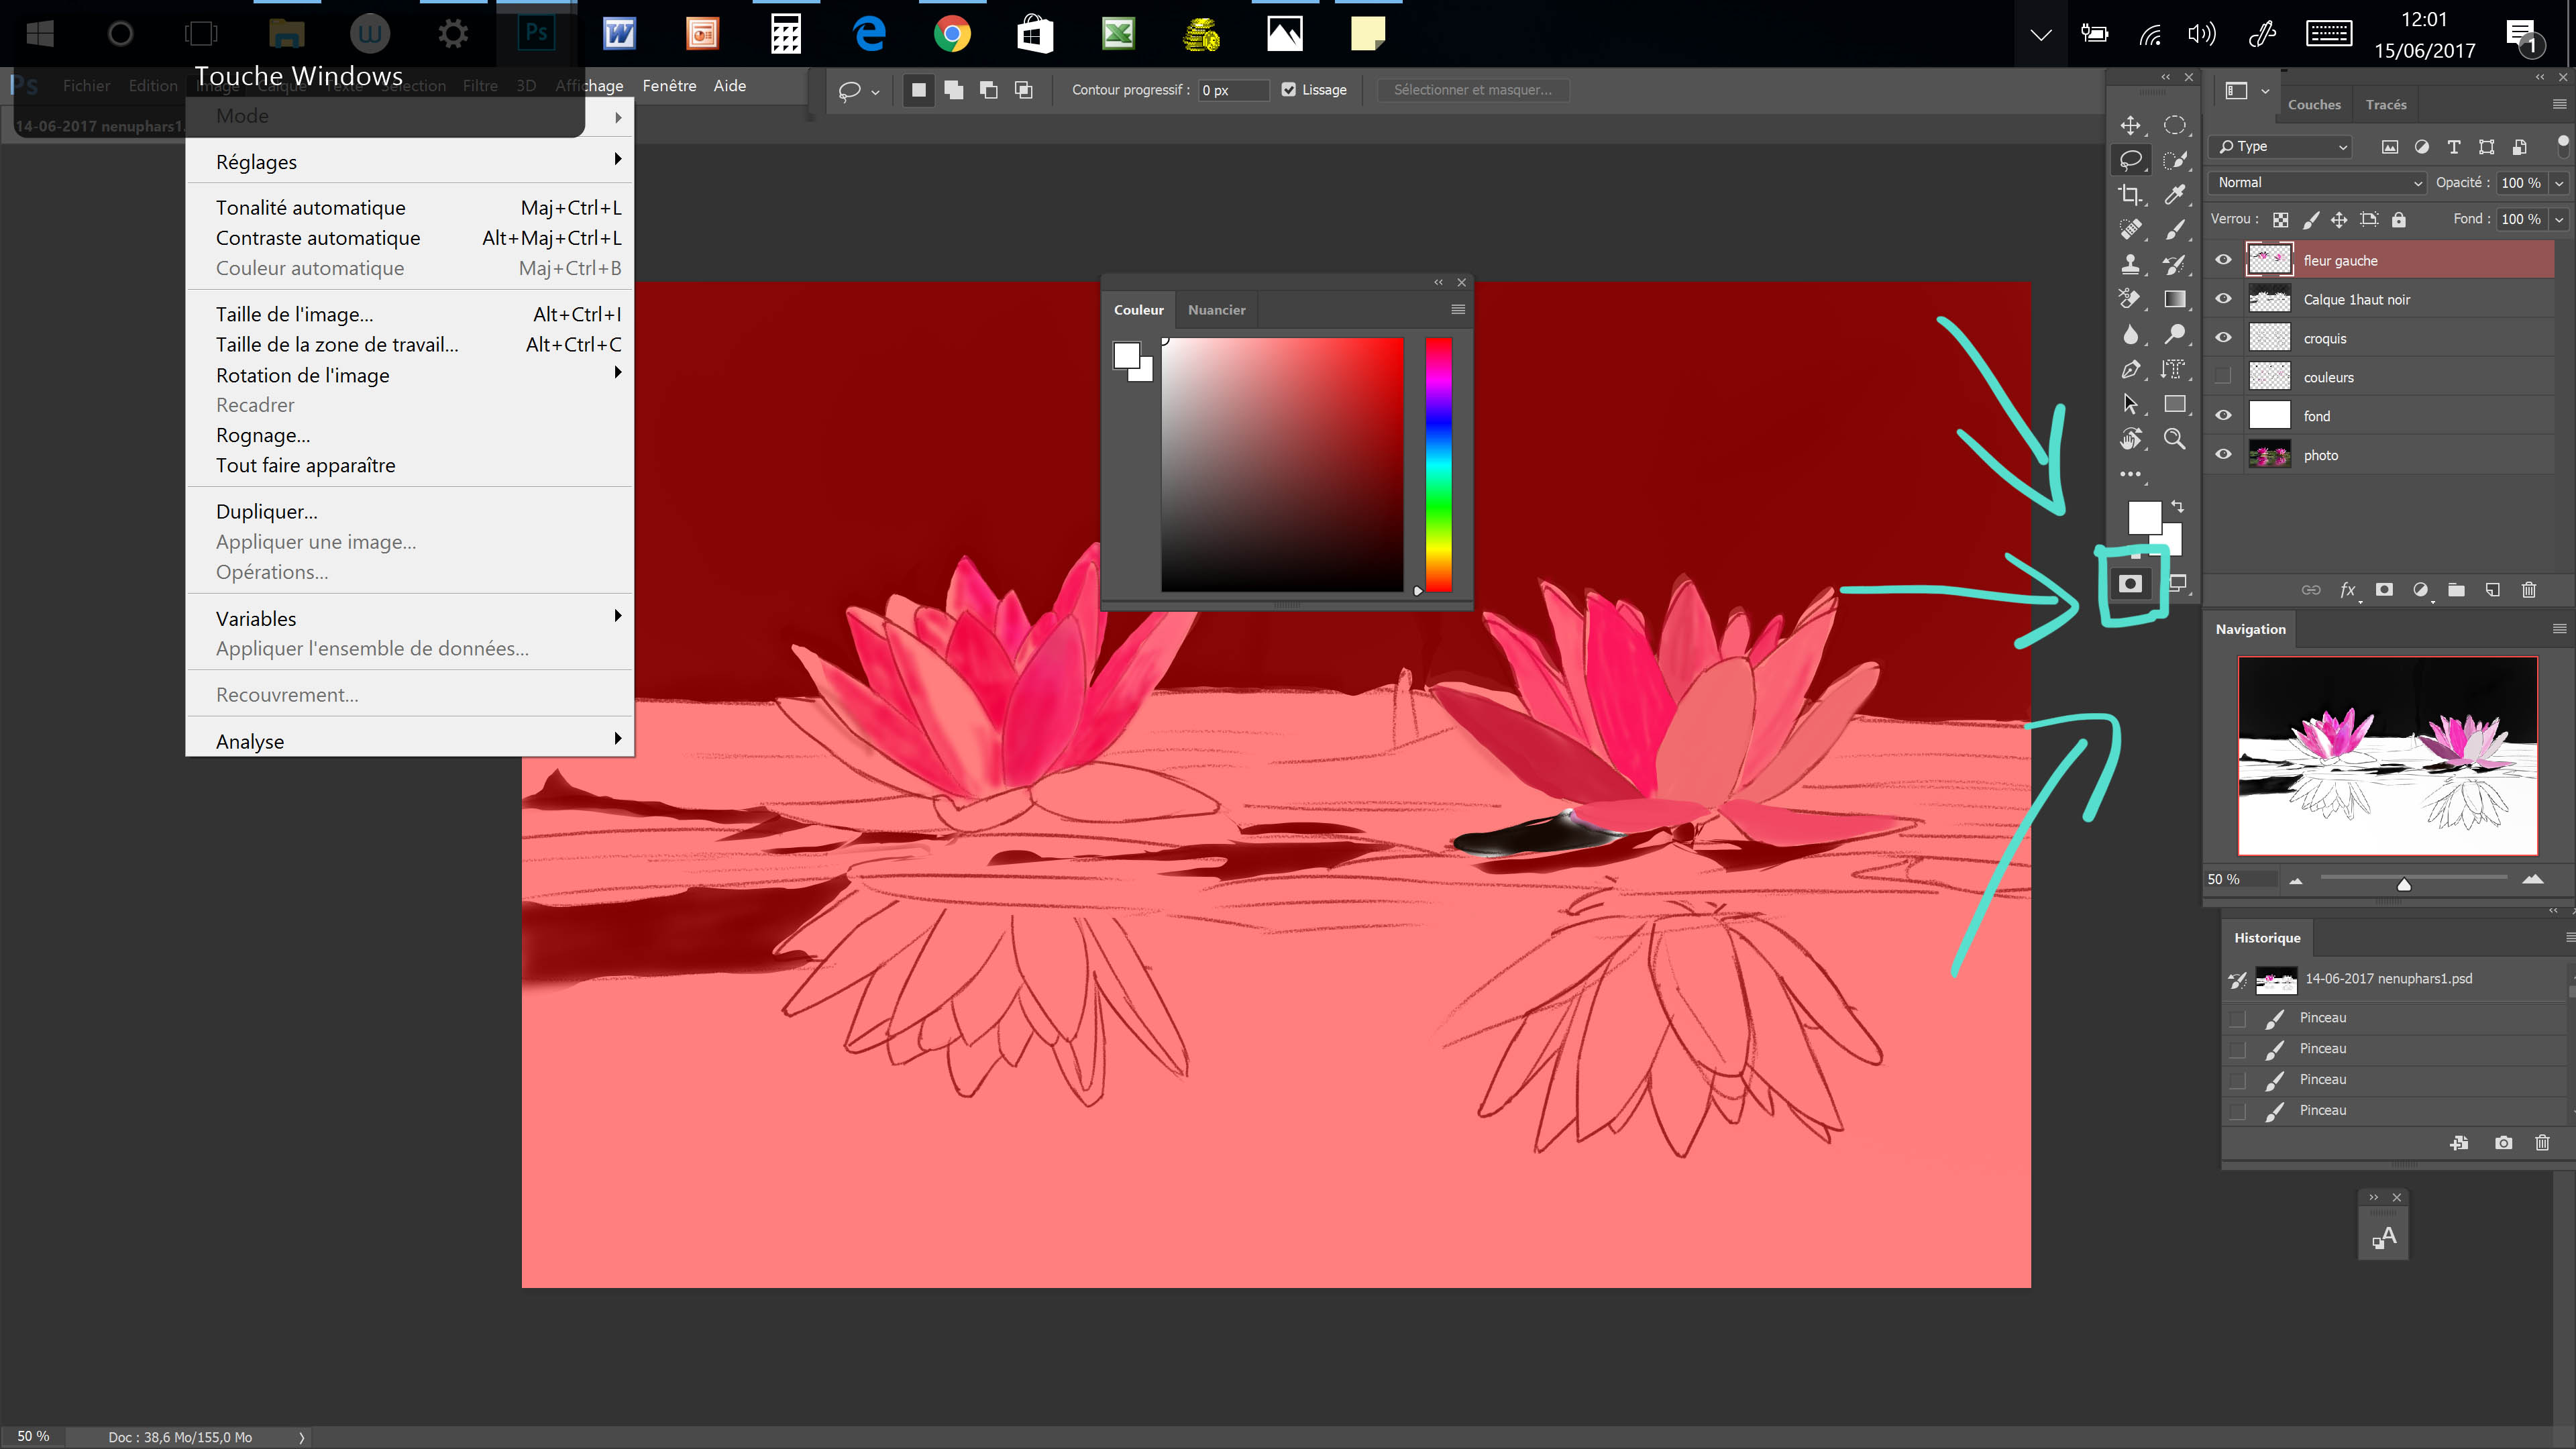Expand the Opacité value dropdown arrow
Image resolution: width=2576 pixels, height=1449 pixels.
[x=2559, y=183]
